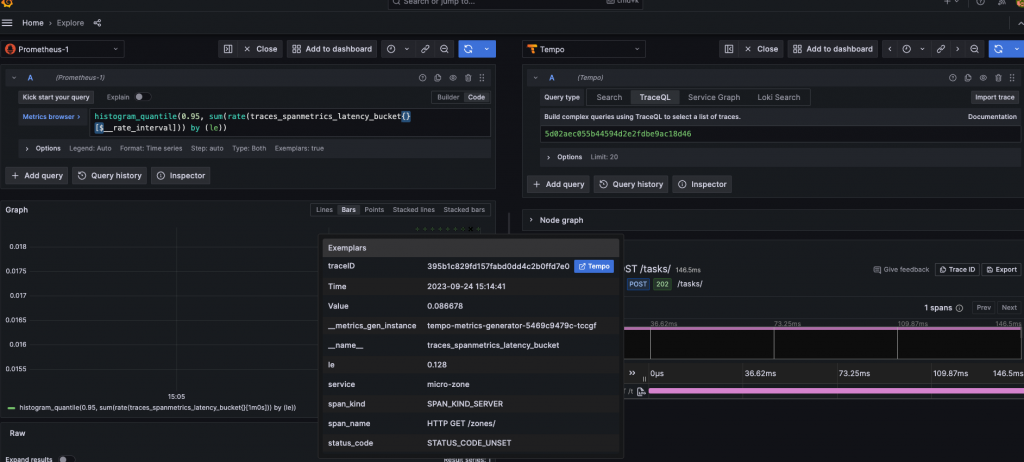Image resolution: width=1024 pixels, height=462 pixels.
Task: Show query help for Prometheus query A
Action: point(423,78)
